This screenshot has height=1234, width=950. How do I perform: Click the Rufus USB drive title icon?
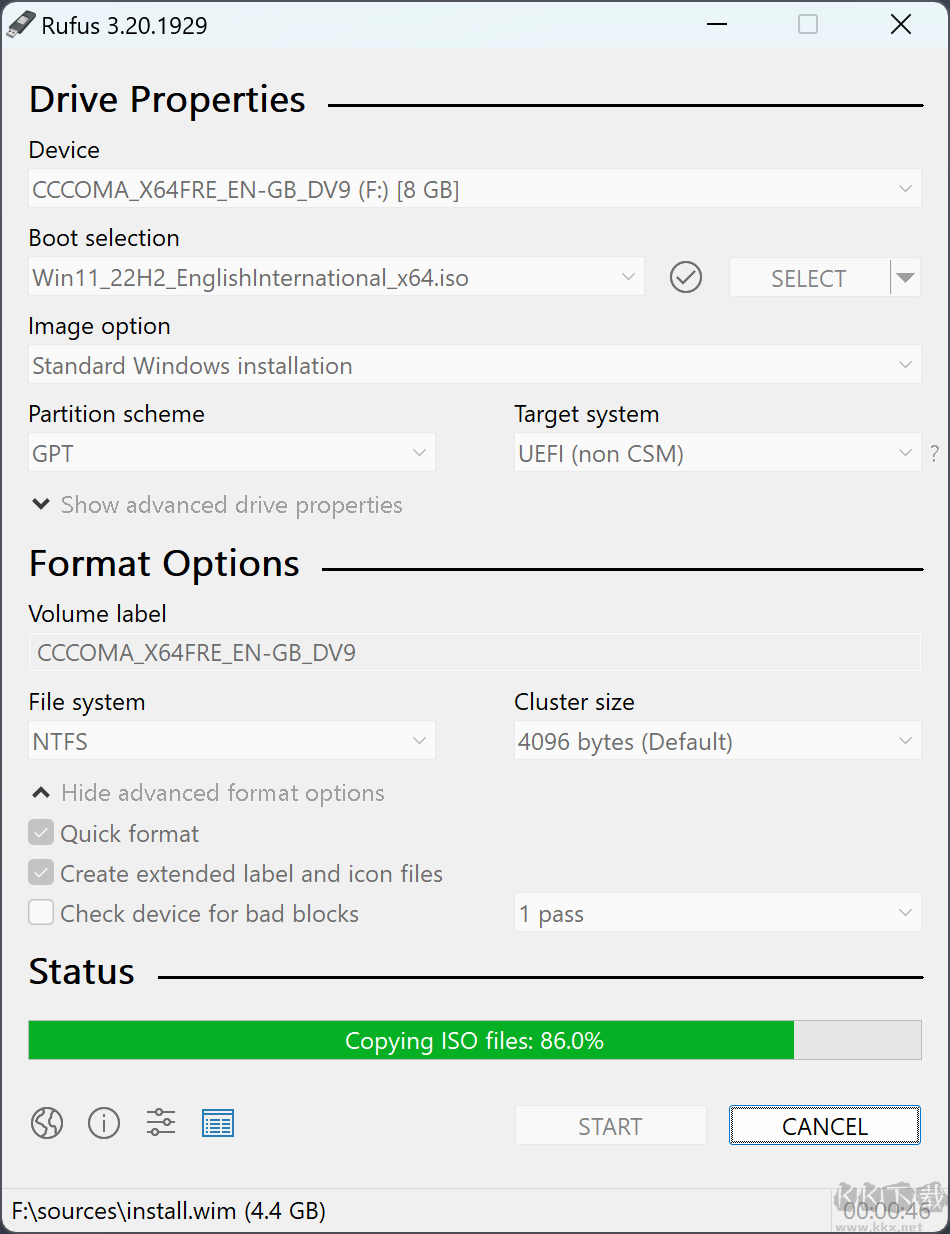20,25
